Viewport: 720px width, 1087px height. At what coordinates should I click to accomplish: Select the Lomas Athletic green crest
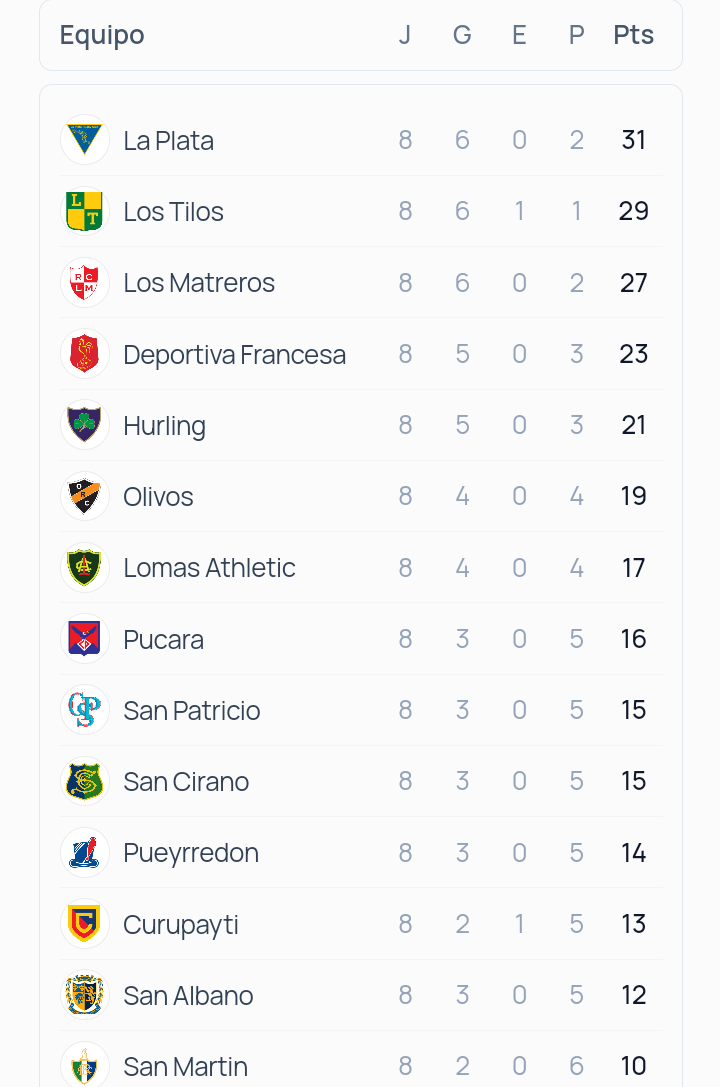pos(85,568)
